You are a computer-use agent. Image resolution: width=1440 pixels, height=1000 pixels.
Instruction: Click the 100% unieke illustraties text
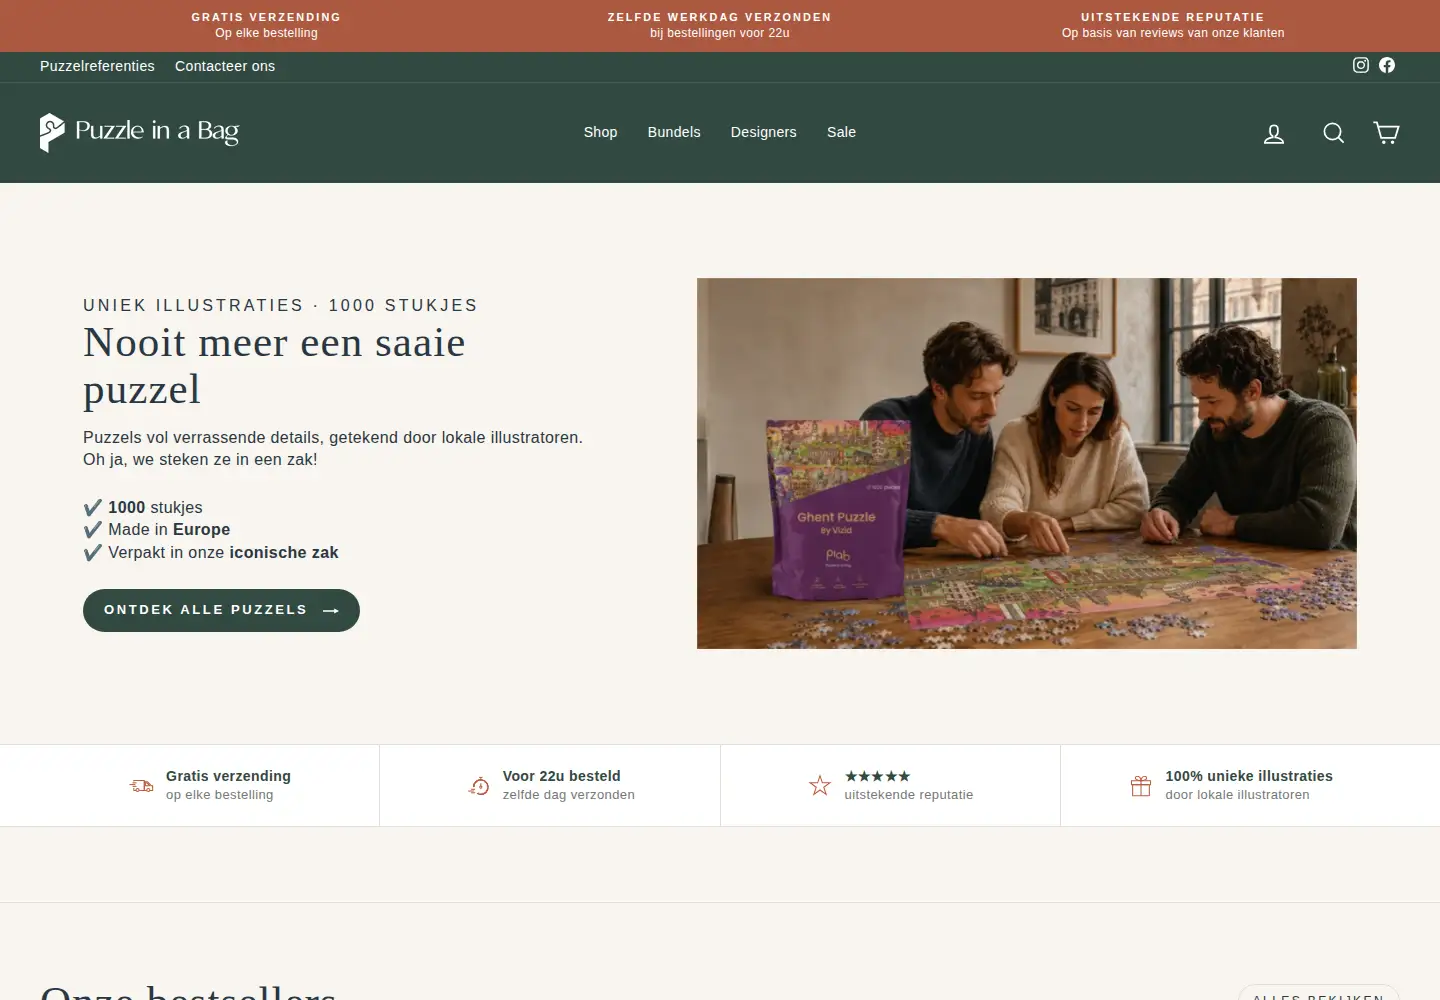tap(1249, 776)
